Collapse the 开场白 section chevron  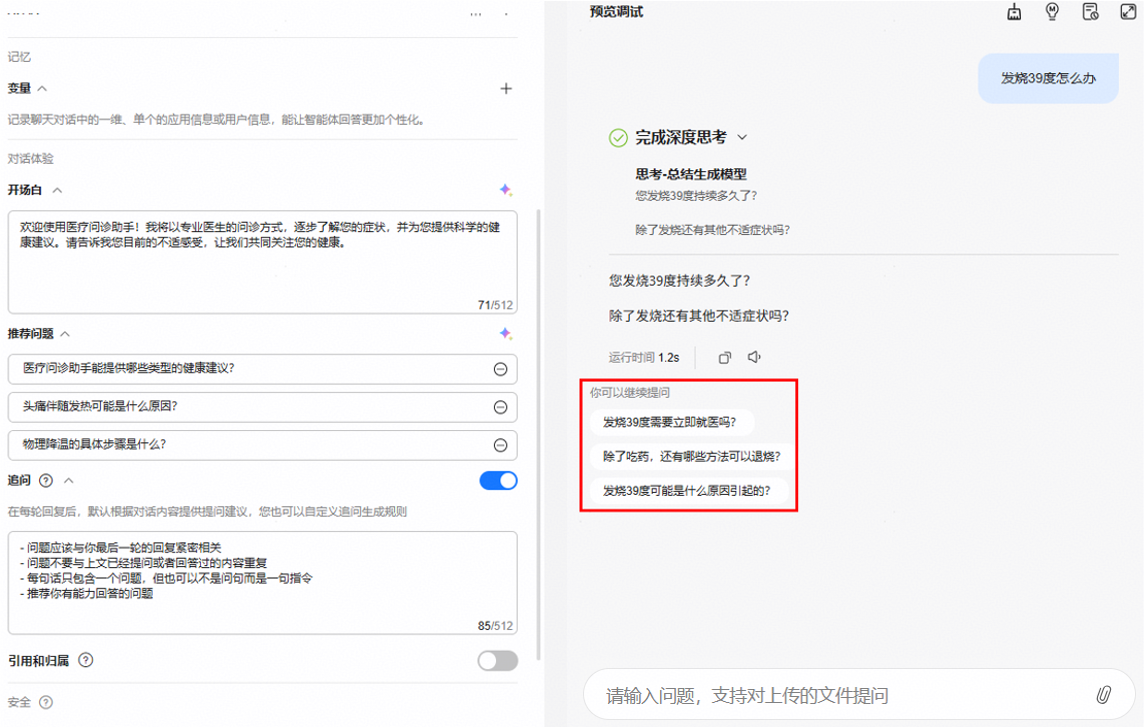(x=58, y=190)
